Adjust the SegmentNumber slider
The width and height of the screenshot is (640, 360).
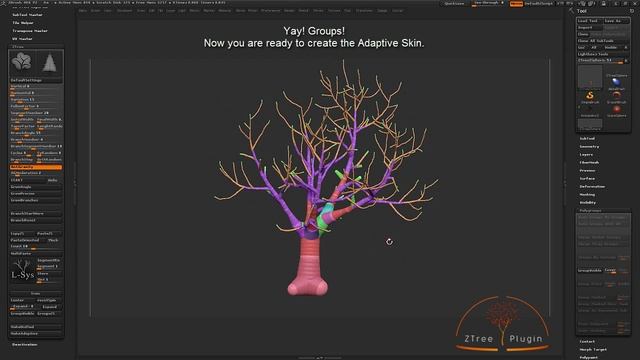click(36, 113)
